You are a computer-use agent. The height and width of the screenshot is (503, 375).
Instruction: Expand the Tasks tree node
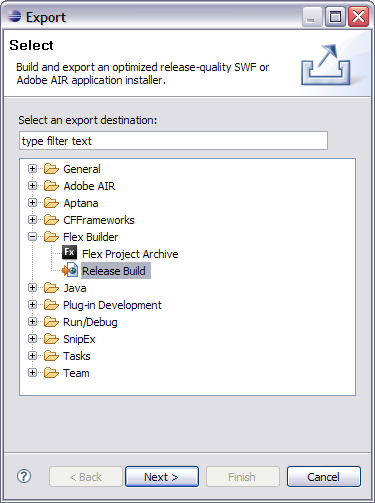point(32,355)
